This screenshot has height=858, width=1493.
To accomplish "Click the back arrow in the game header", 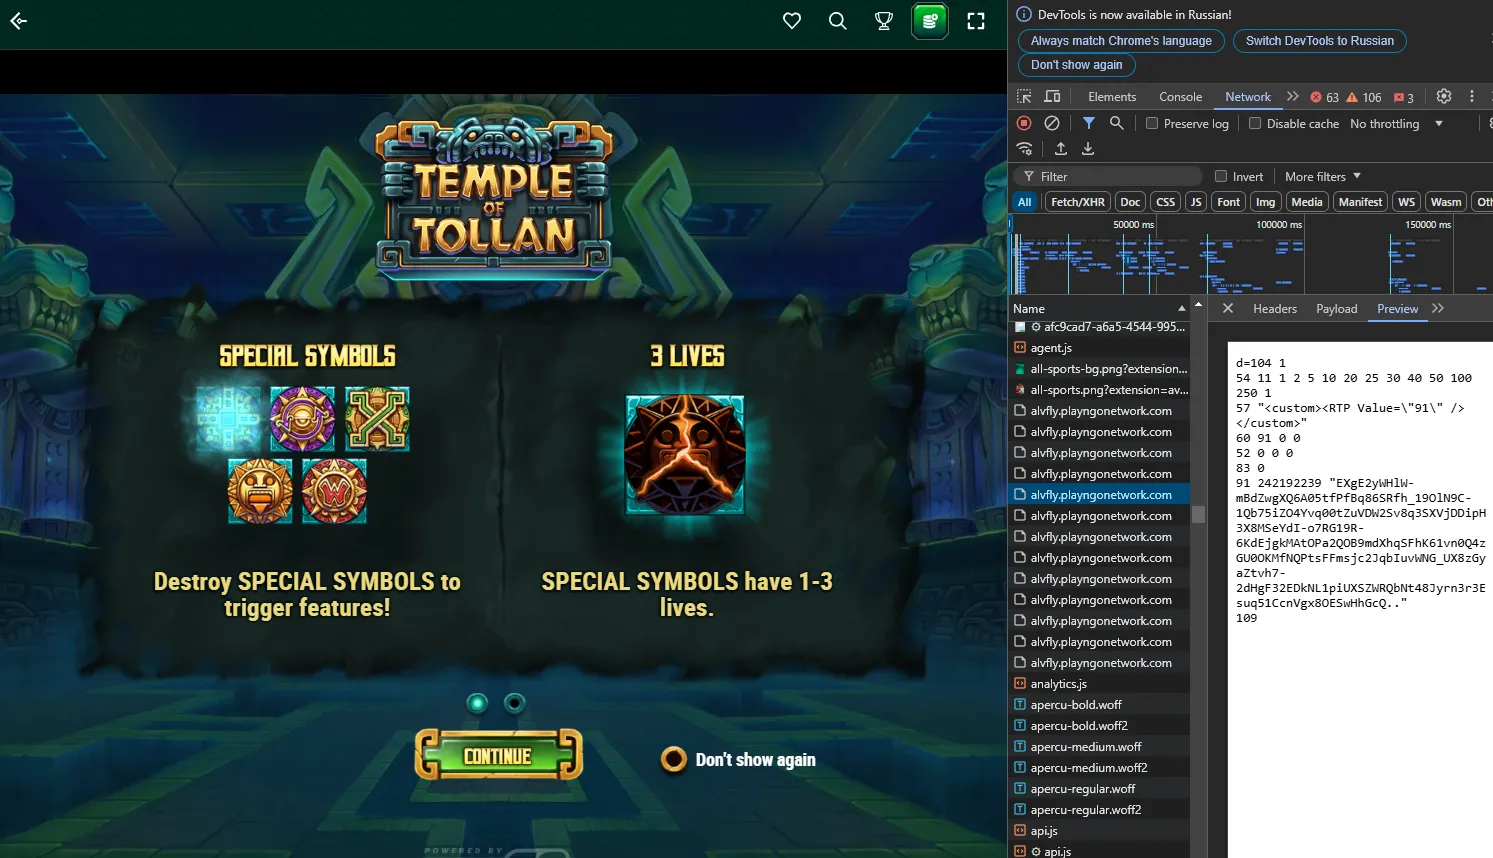I will [18, 21].
